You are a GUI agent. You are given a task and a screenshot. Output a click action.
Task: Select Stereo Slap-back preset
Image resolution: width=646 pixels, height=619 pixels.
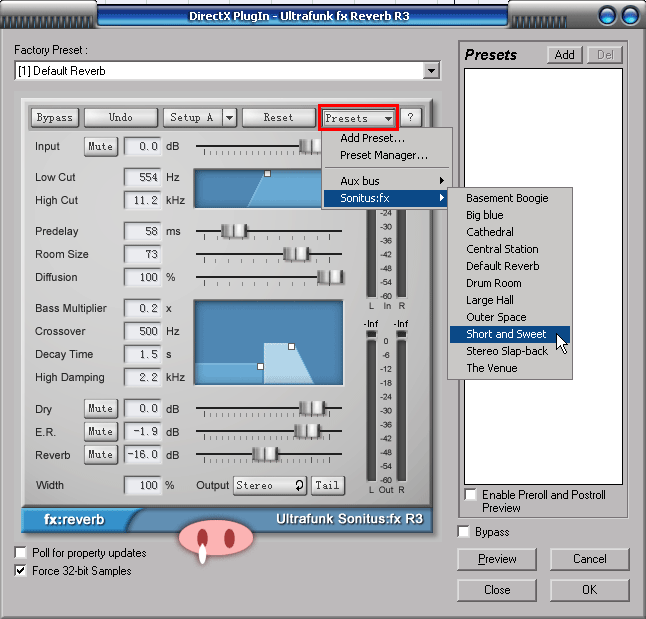point(510,351)
